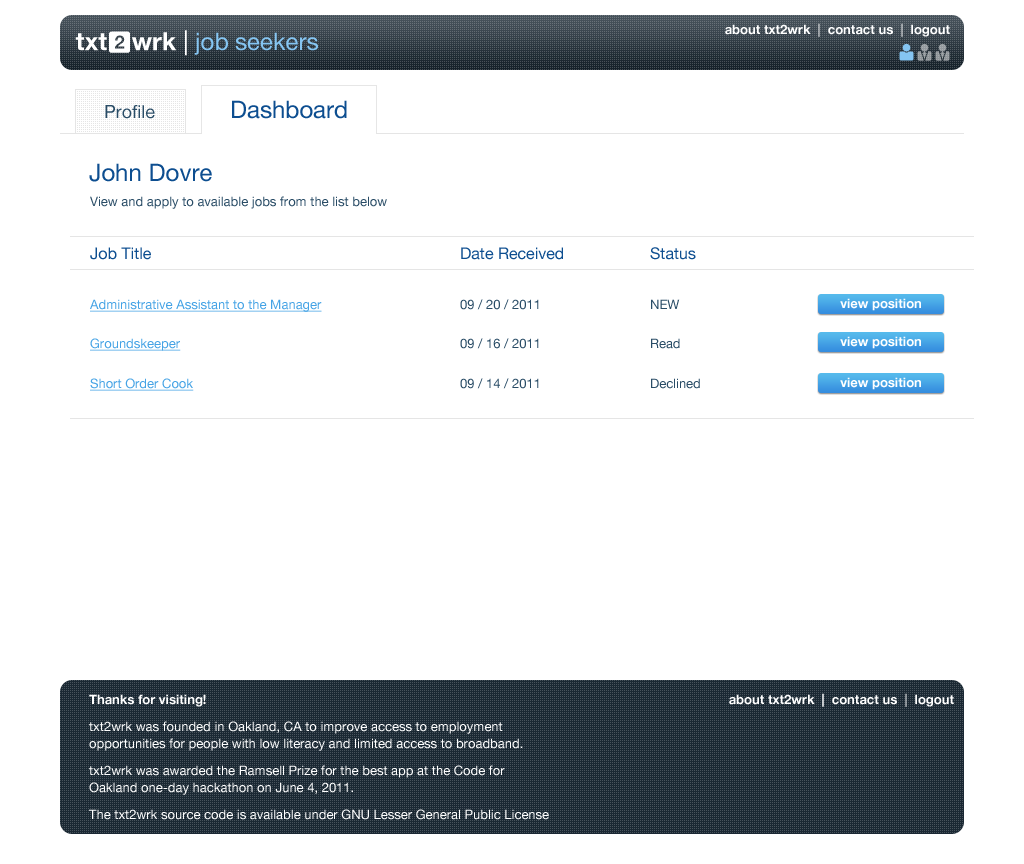Click the date 09 / 20 / 2011
The width and height of the screenshot is (1024, 864).
click(500, 305)
